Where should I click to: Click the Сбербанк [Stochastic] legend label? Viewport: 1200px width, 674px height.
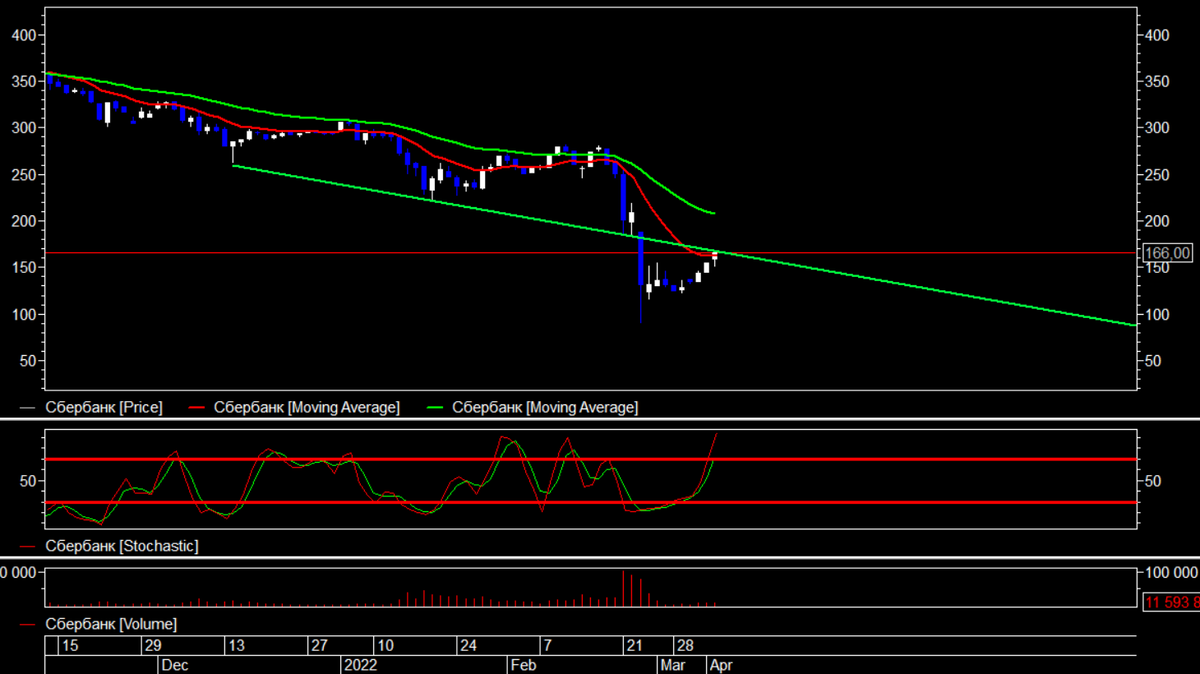(x=122, y=546)
